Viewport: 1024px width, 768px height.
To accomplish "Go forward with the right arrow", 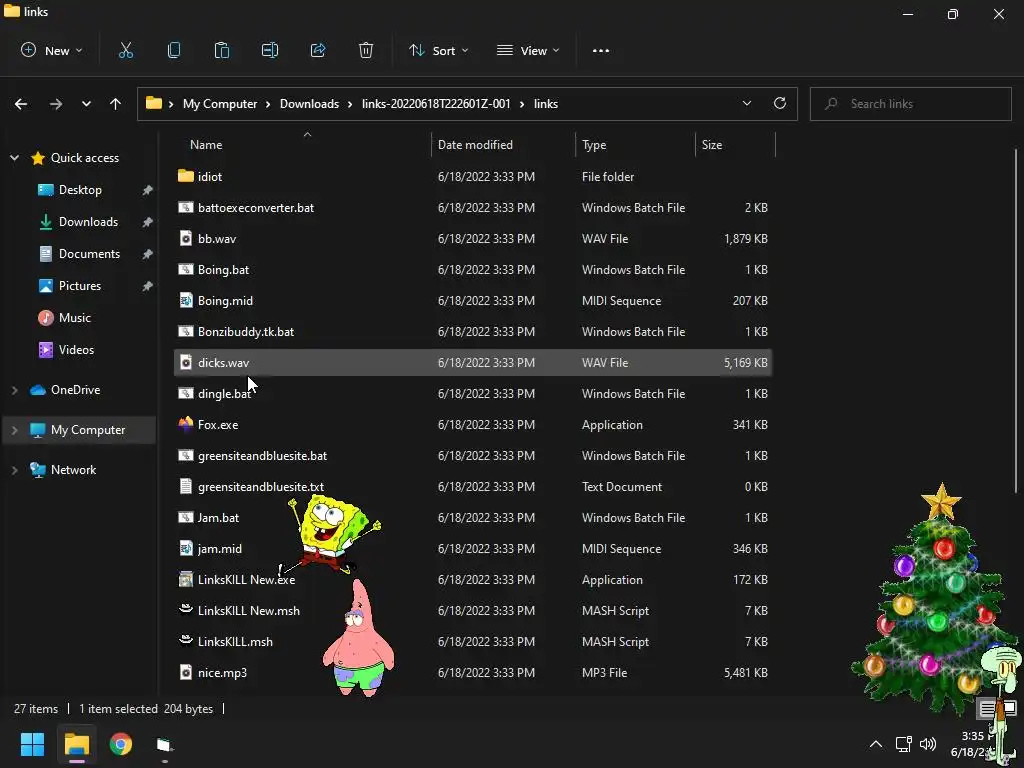I will point(56,104).
